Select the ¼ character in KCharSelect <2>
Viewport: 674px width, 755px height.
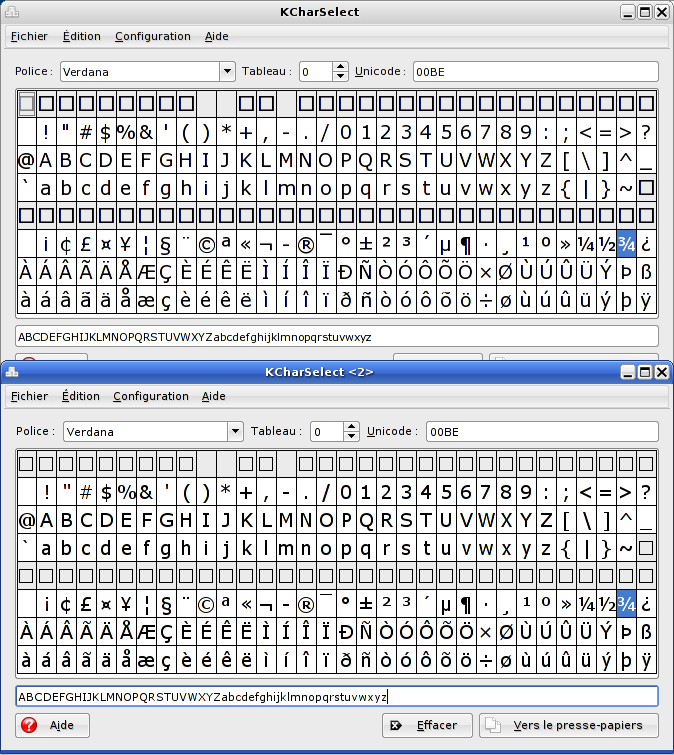(x=586, y=604)
